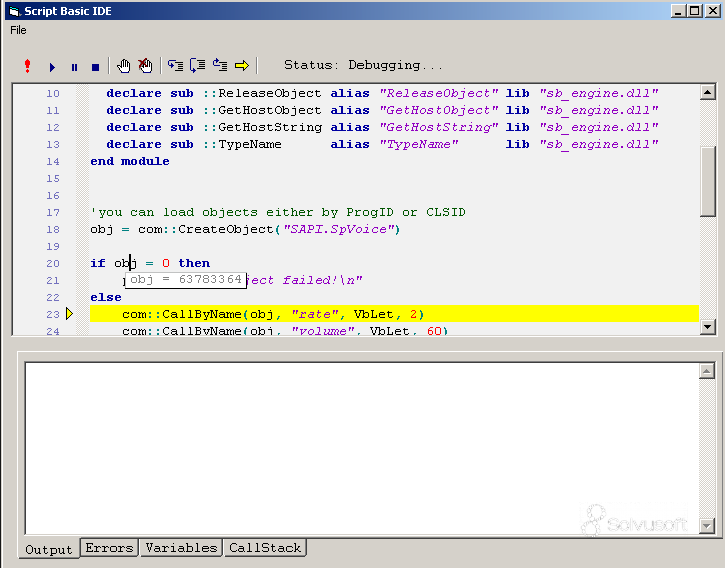Viewport: 725px width, 568px height.
Task: Click line number 18 in the gutter
Action: (x=53, y=229)
